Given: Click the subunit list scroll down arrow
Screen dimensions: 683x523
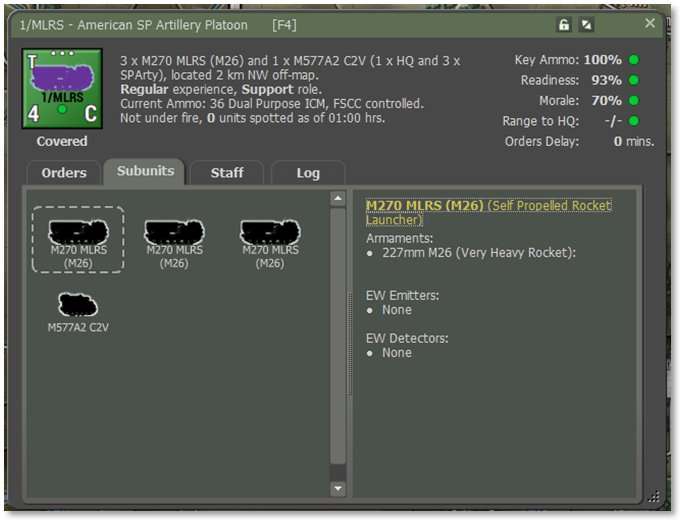Looking at the screenshot, I should tap(338, 488).
